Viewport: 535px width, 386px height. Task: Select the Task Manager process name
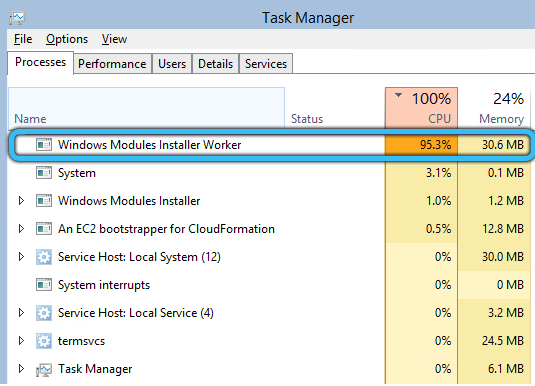95,369
